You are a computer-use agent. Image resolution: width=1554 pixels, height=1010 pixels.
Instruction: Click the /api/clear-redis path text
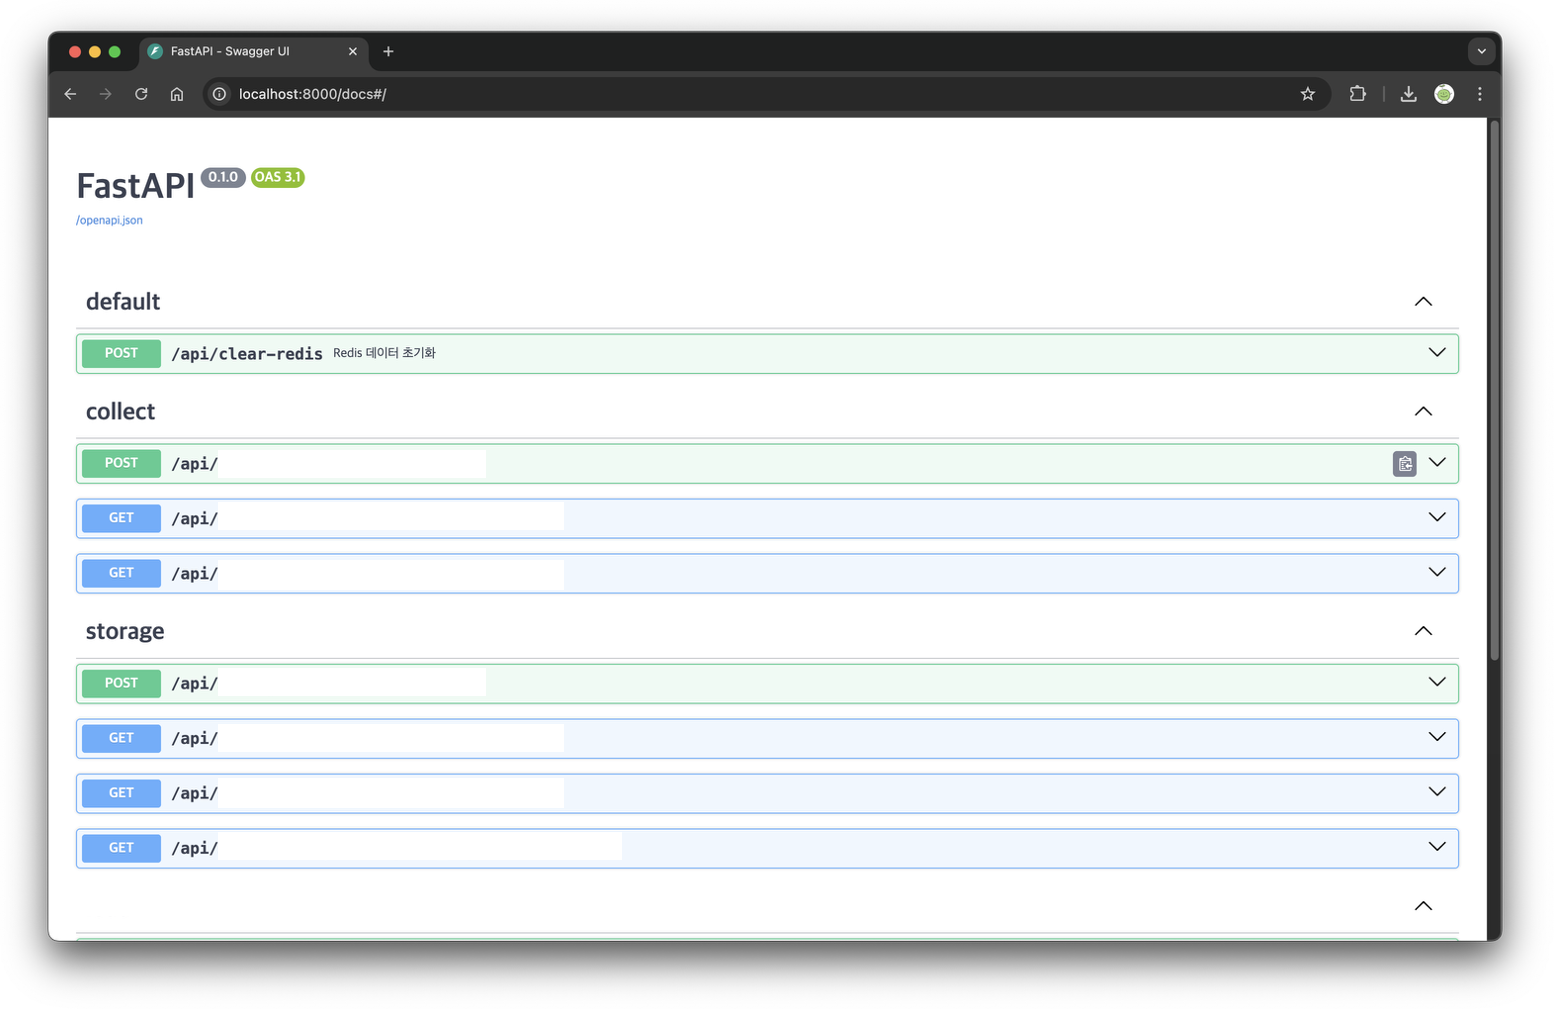247,354
